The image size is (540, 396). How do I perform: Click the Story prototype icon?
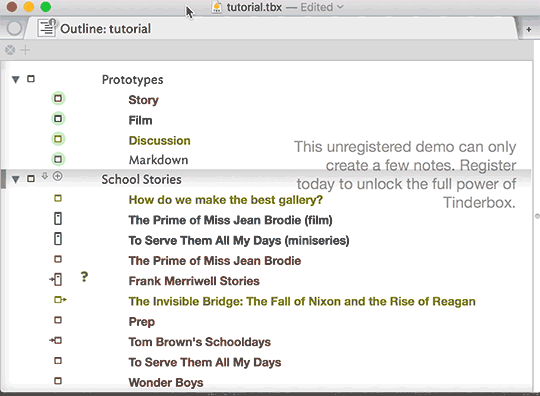coord(58,98)
